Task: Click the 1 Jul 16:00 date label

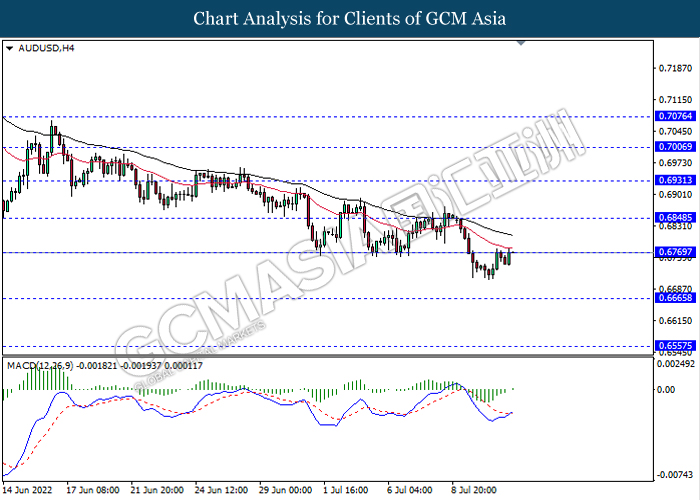Action: [346, 490]
